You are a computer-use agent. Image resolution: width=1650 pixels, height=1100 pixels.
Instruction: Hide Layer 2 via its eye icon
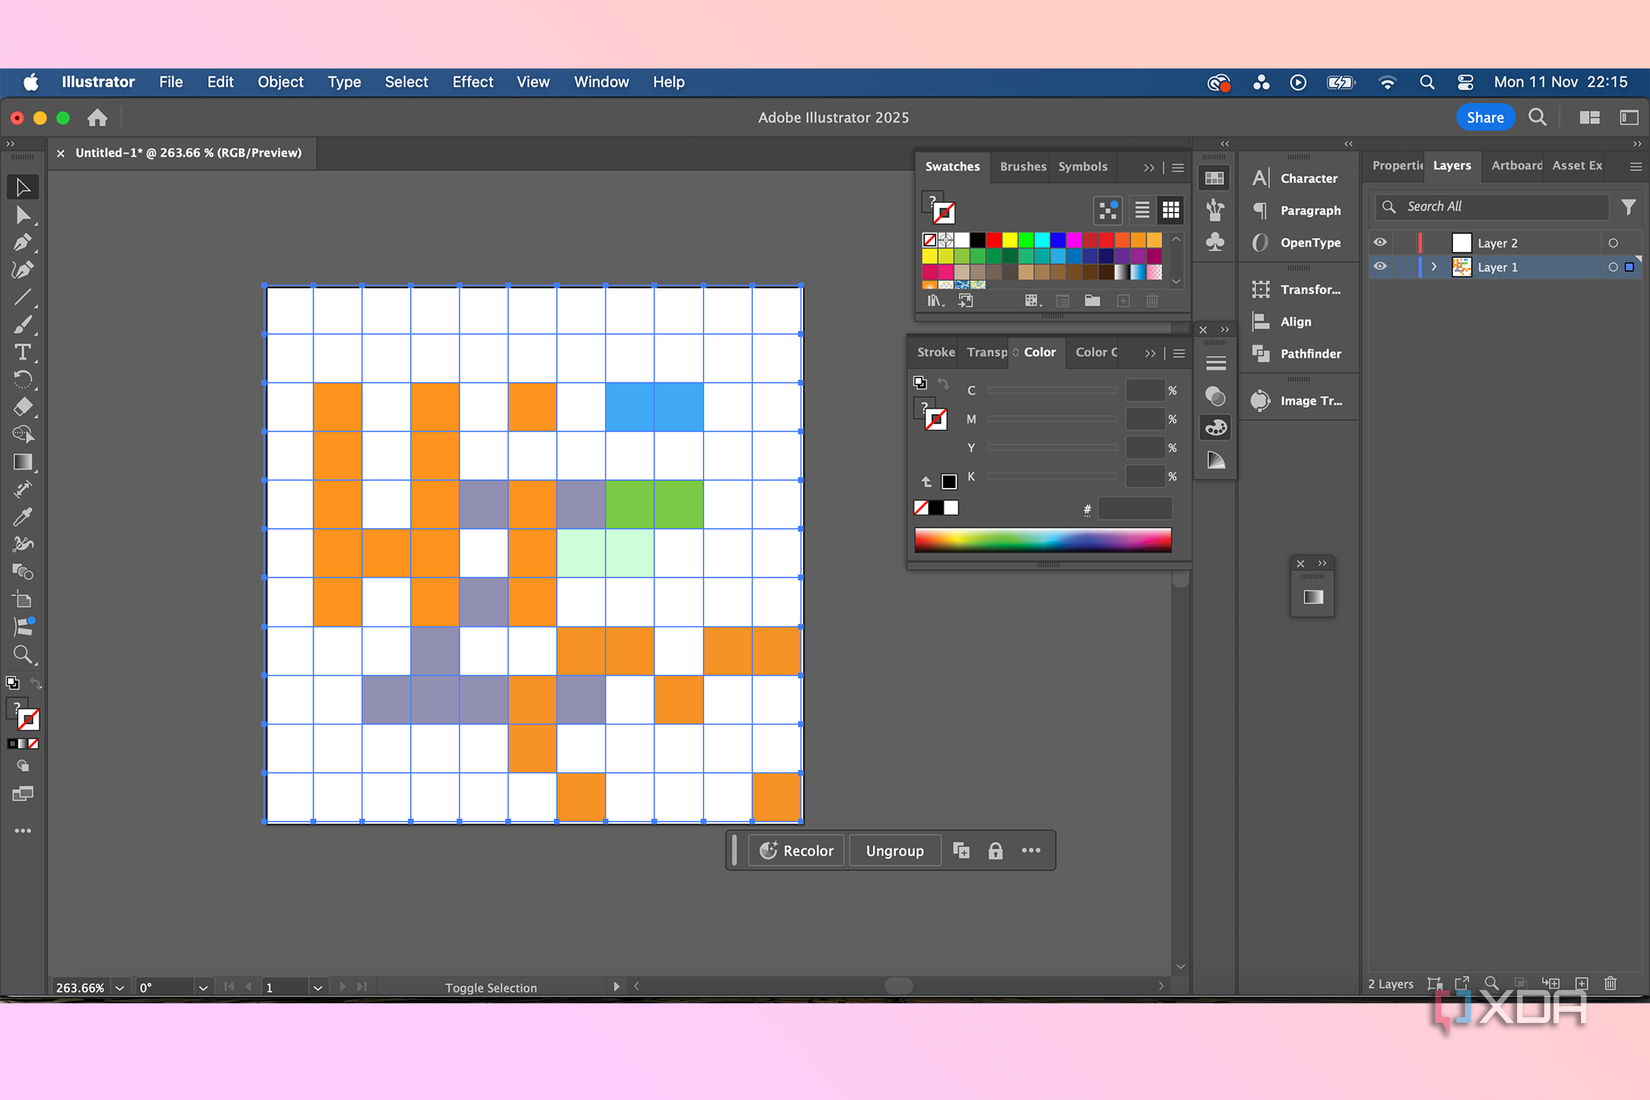(1380, 242)
